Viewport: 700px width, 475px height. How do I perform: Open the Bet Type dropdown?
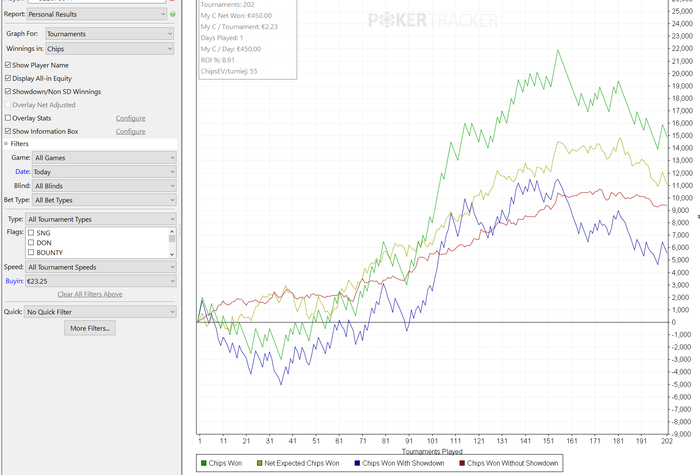(104, 200)
